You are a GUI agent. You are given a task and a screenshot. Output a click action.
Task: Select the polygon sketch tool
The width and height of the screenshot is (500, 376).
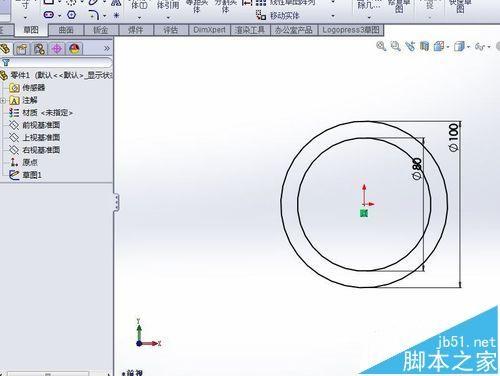(x=72, y=15)
